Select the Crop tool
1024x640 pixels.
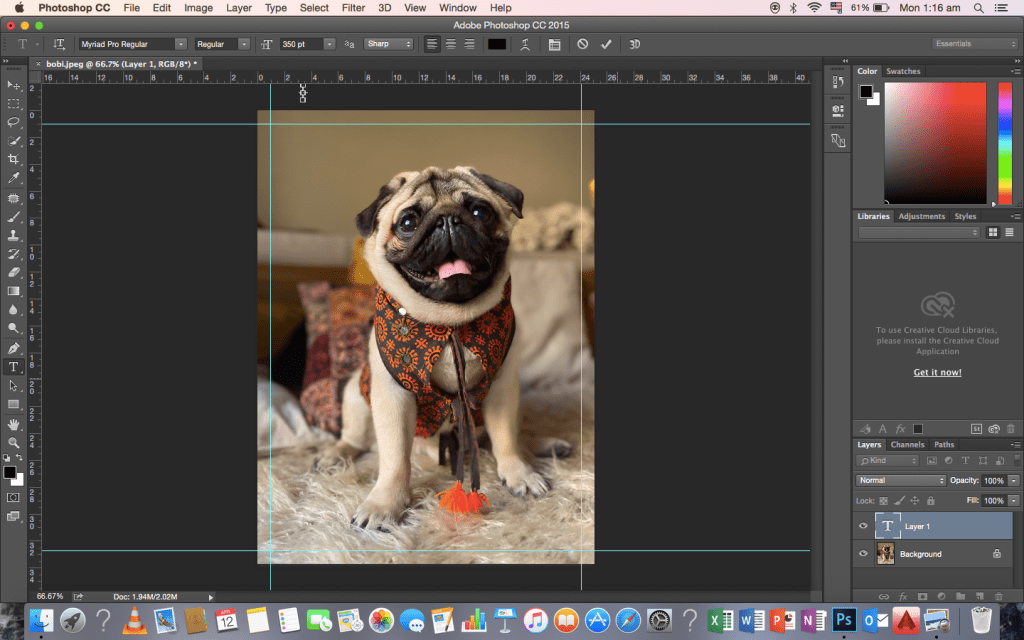pos(14,160)
